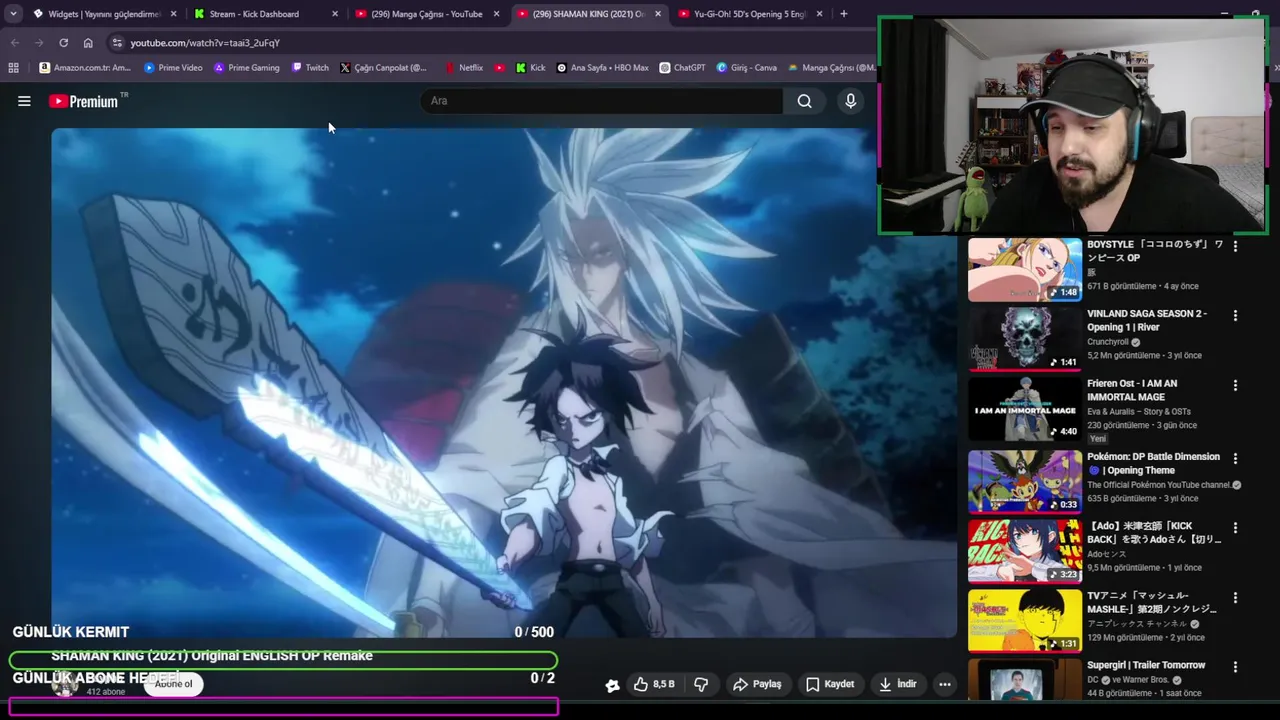Open the Çağrı Canpolat X bookmark
Viewport: 1280px width, 720px height.
coord(383,68)
